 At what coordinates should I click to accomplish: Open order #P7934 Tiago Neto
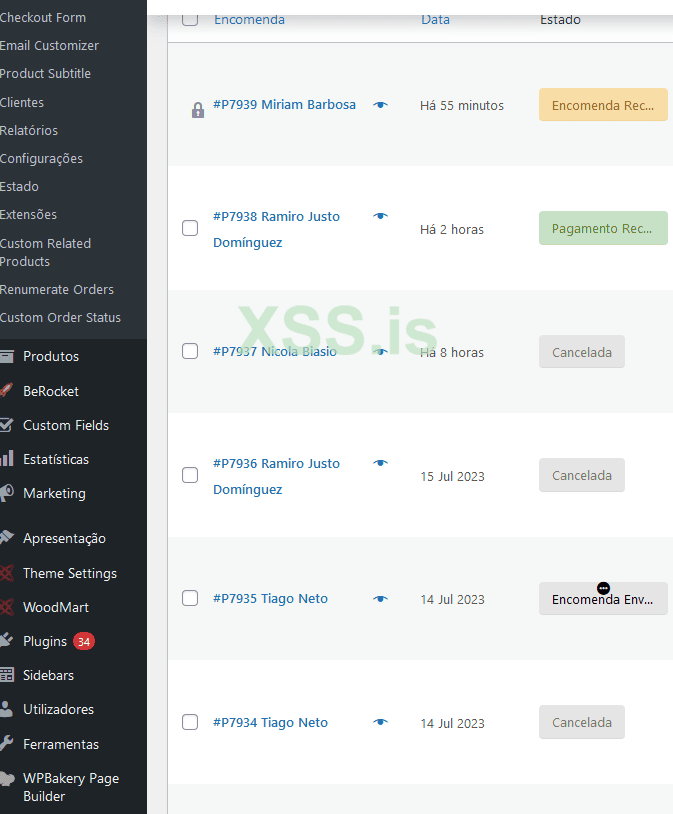click(271, 723)
